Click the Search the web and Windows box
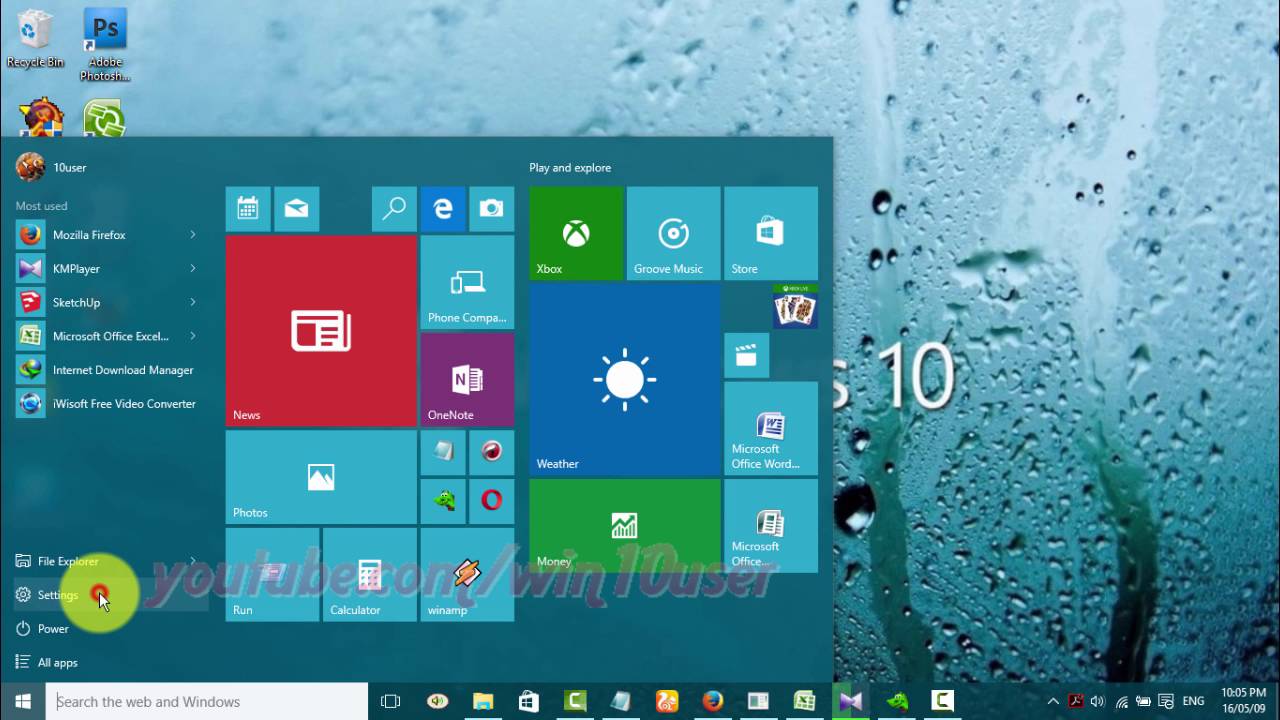 coord(207,701)
